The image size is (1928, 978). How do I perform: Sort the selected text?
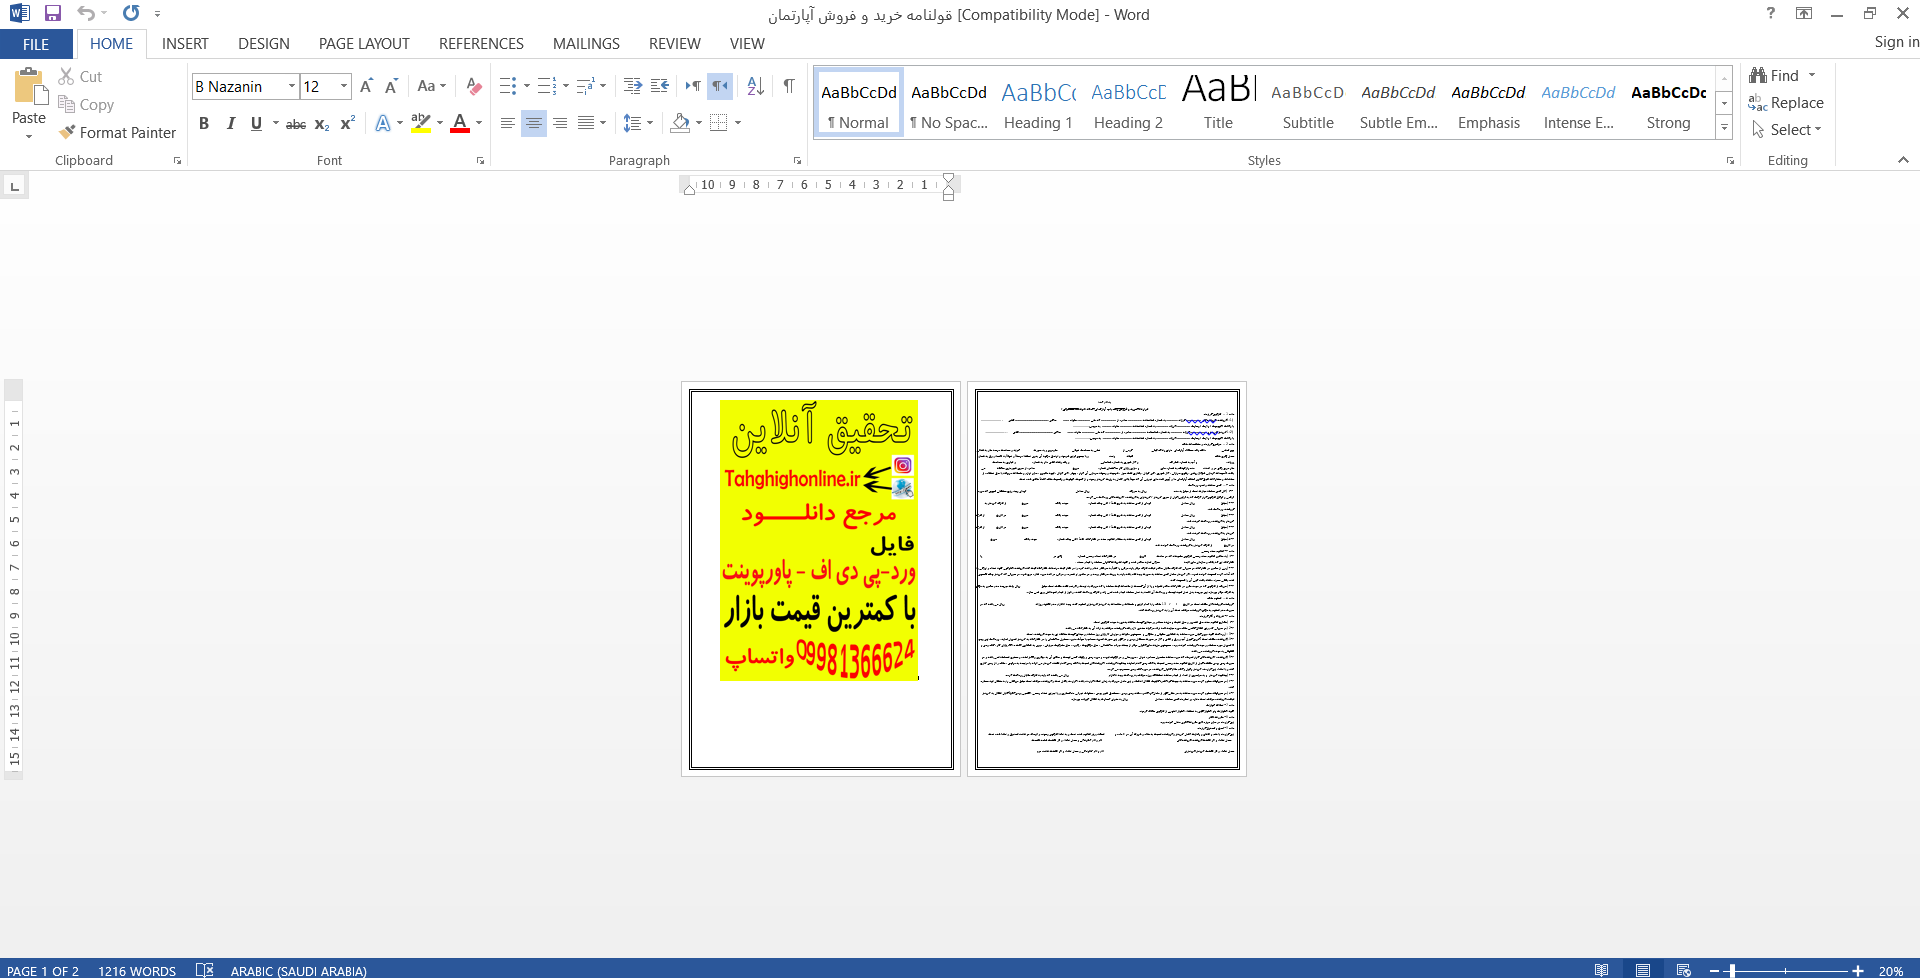756,86
